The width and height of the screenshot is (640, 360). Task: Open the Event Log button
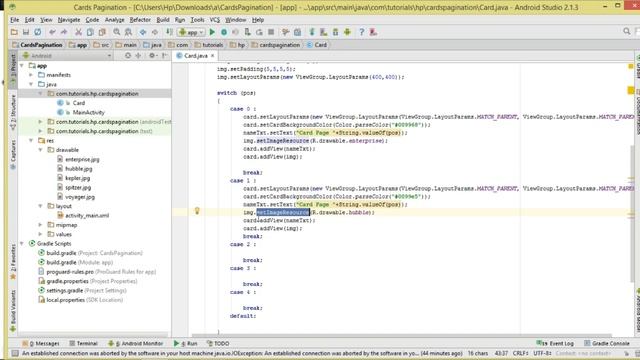coord(555,343)
